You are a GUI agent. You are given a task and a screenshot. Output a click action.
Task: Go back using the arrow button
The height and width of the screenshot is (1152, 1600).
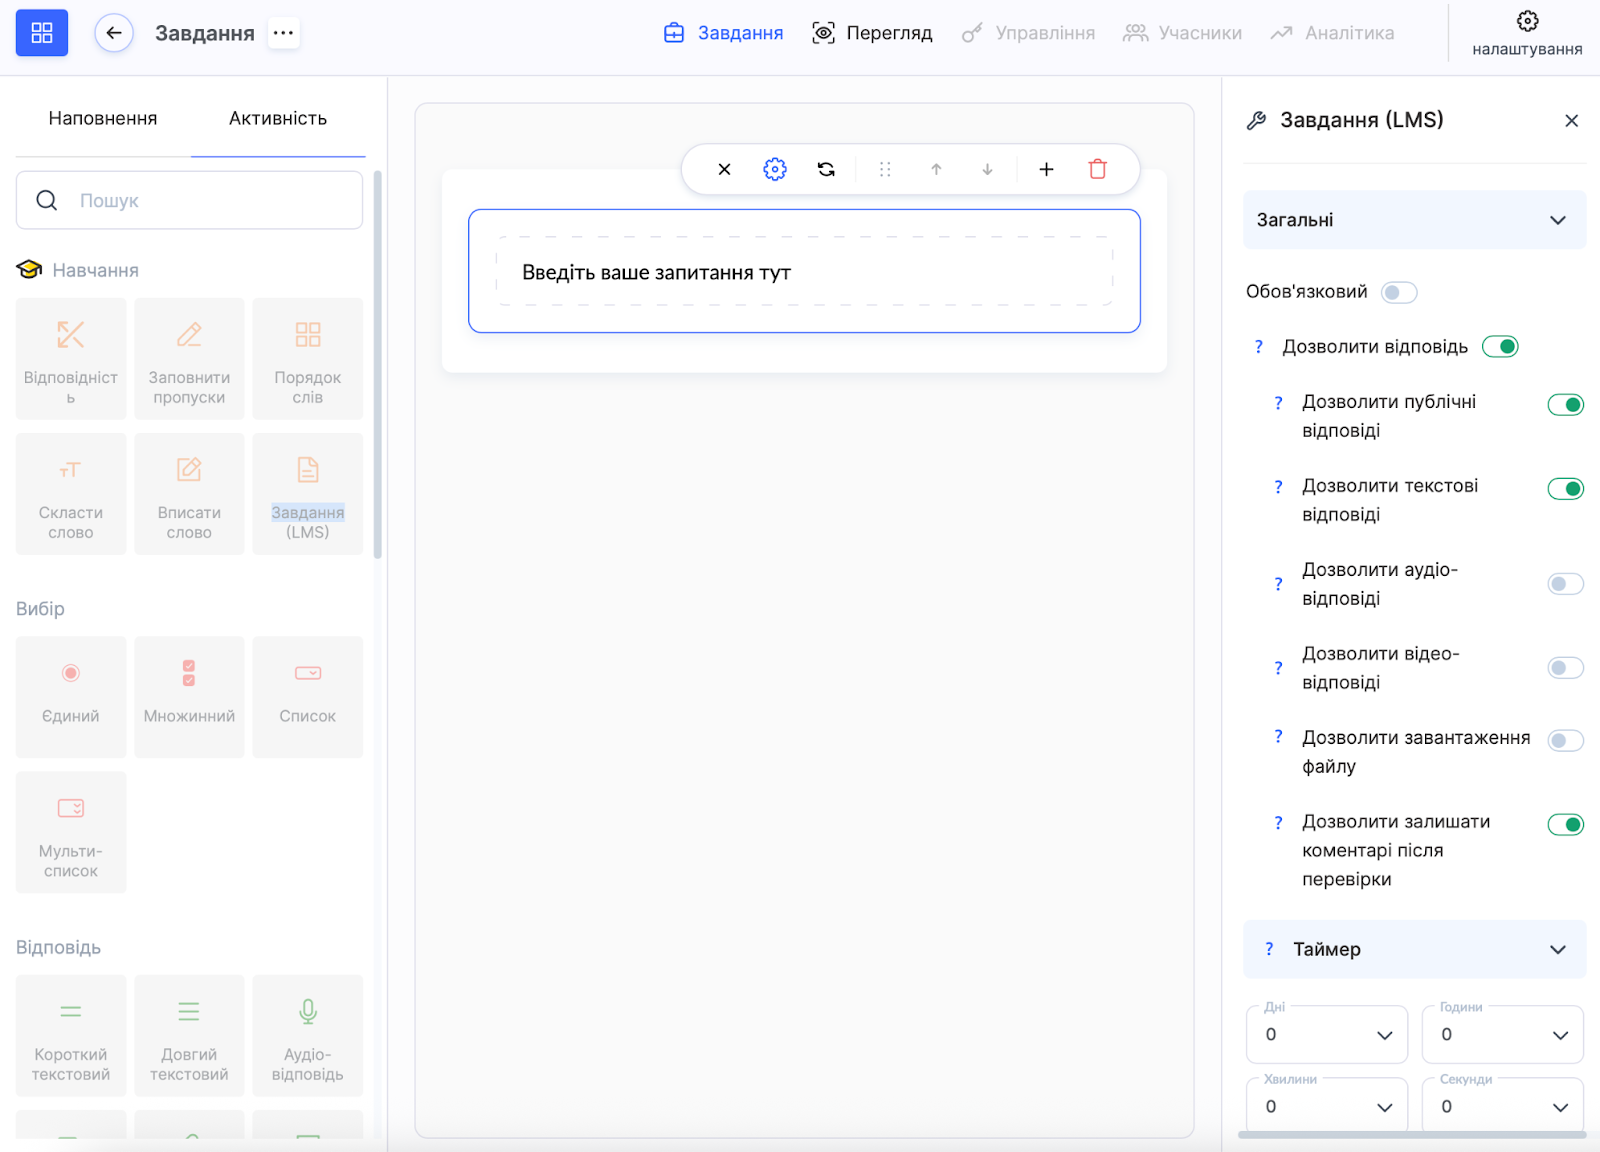(x=114, y=33)
